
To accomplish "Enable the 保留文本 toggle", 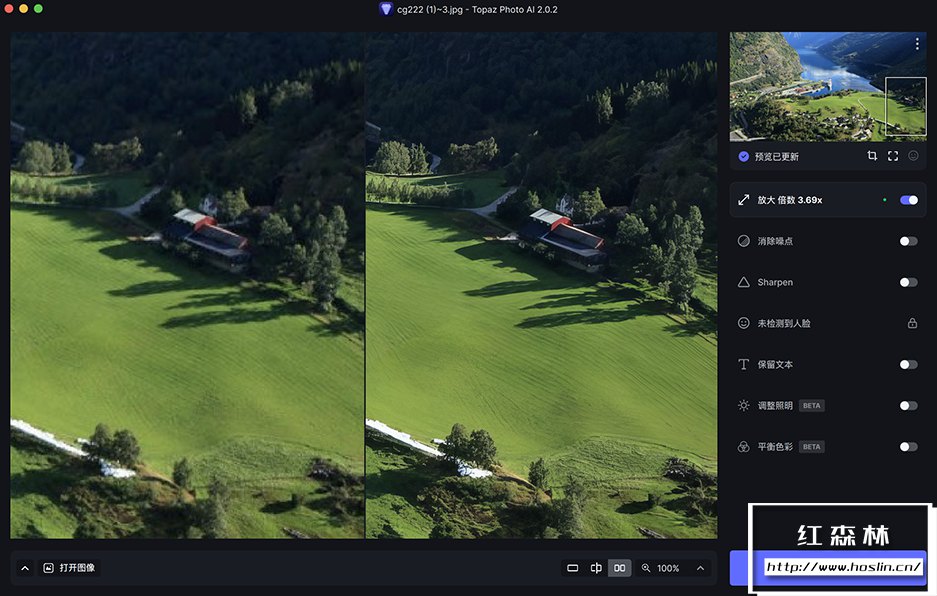I will coord(909,365).
